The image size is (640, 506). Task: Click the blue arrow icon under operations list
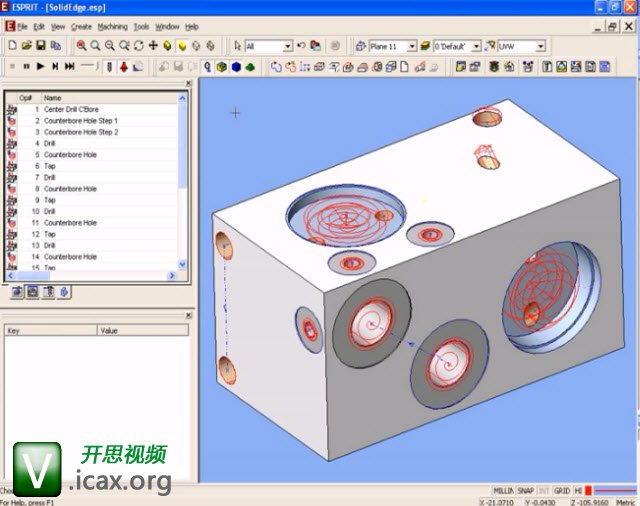pyautogui.click(x=64, y=292)
